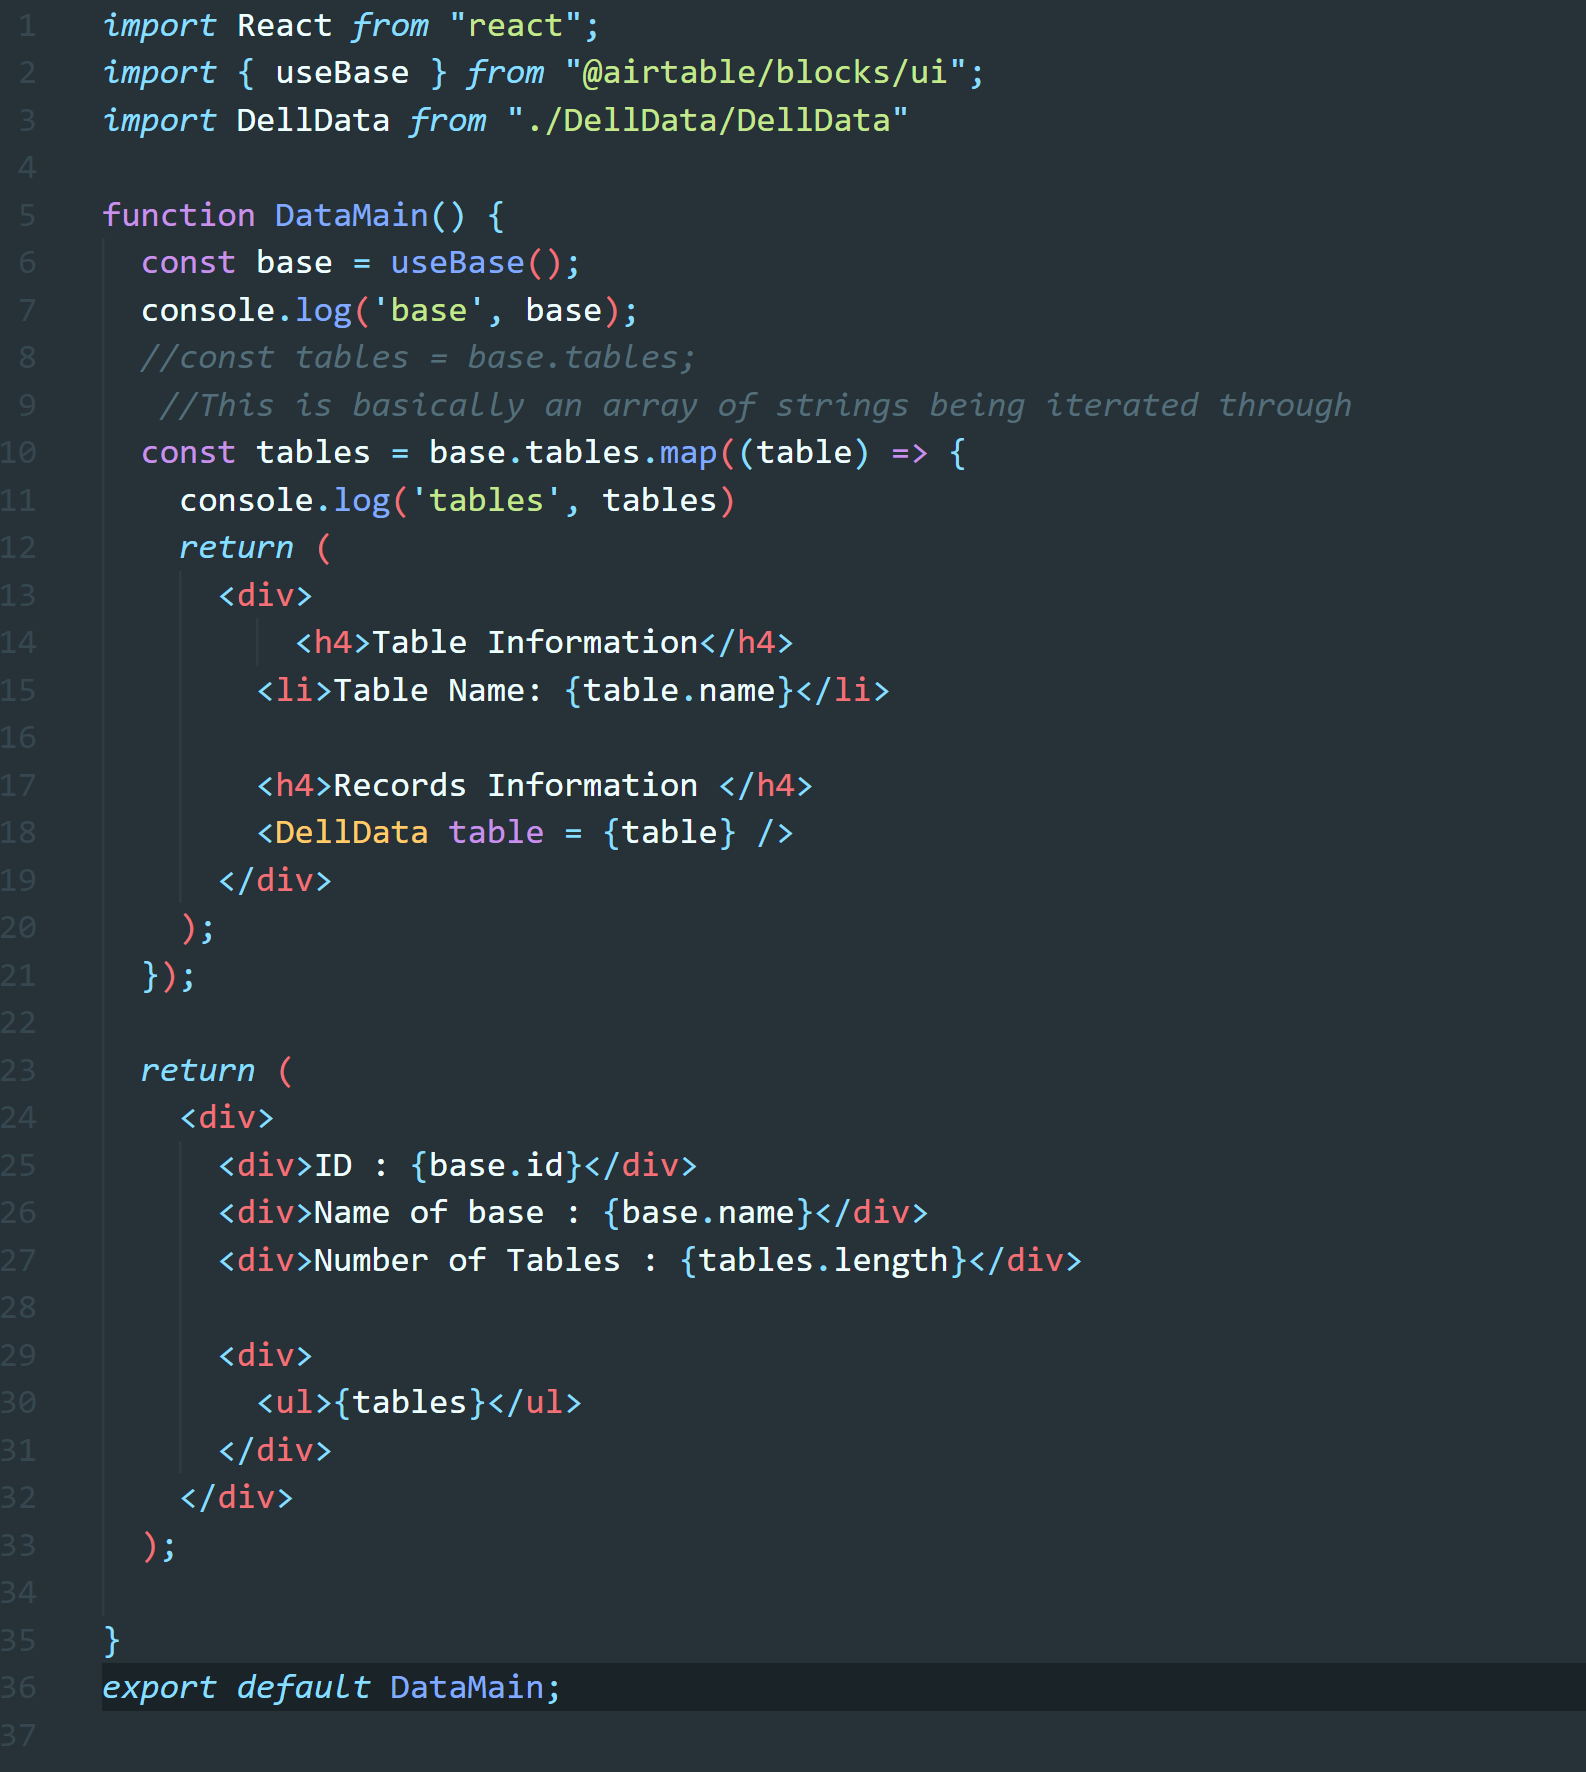Click the 'base' string in console.log
Image resolution: width=1586 pixels, height=1772 pixels.
428,310
